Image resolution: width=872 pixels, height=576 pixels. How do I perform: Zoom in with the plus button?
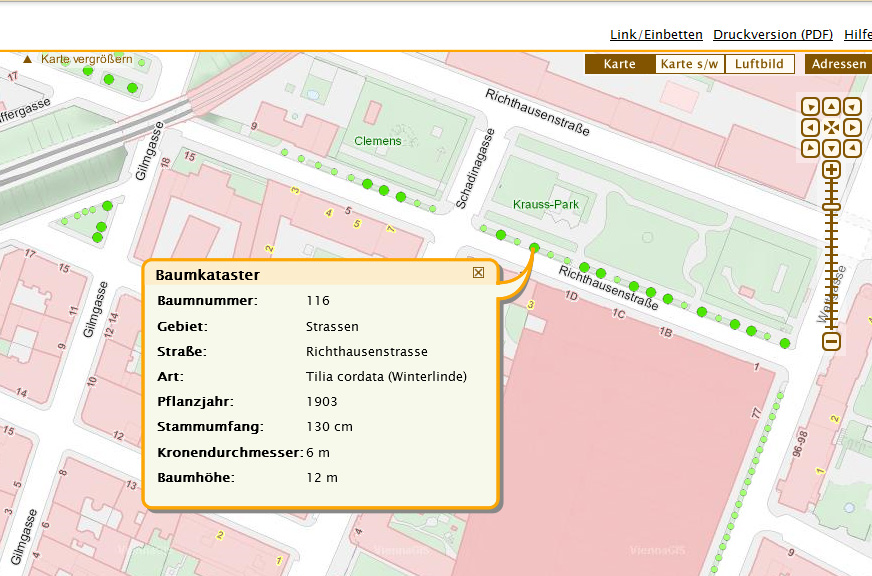(x=831, y=170)
